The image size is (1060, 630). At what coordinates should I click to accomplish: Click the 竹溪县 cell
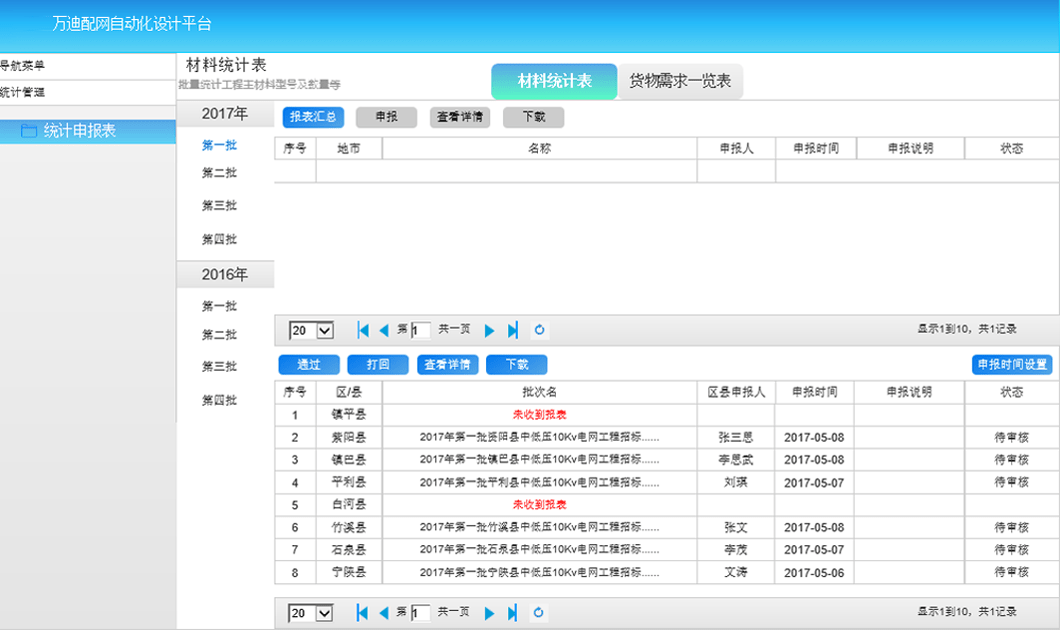pos(349,527)
